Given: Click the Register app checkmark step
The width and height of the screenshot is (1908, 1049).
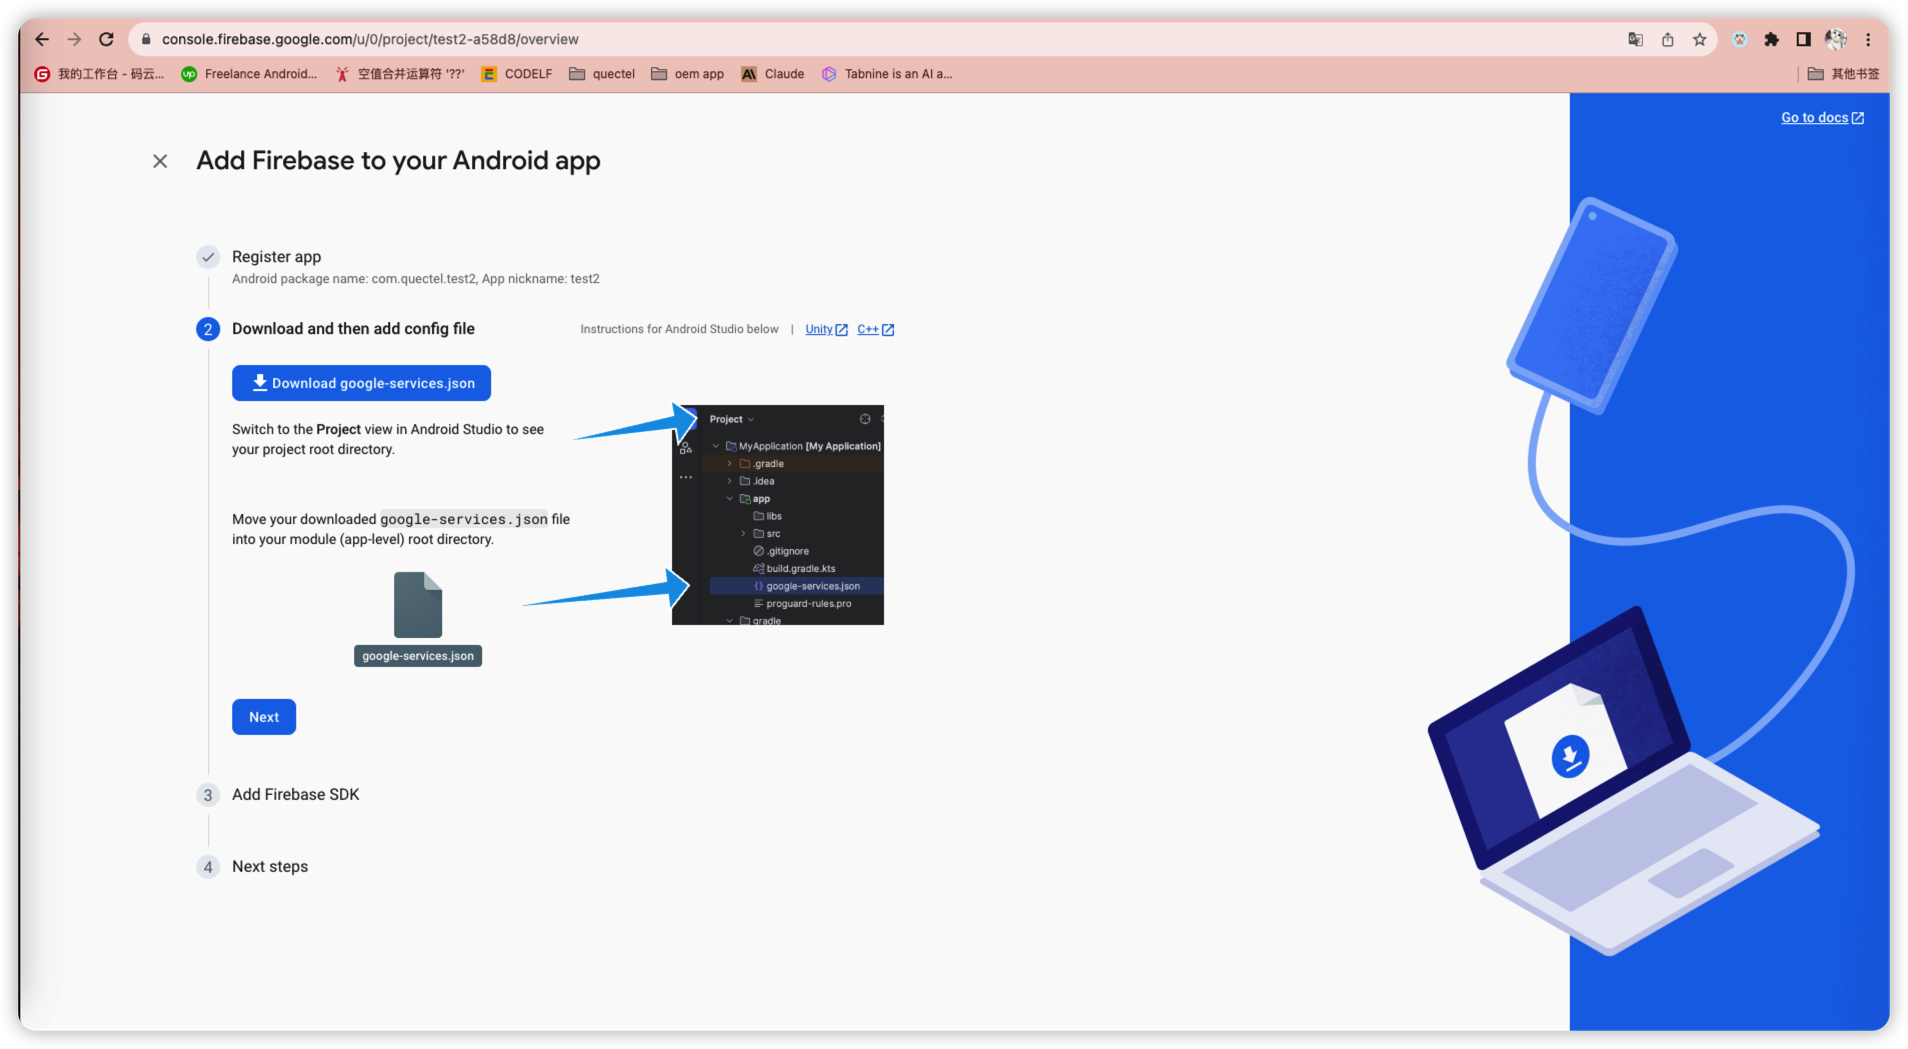Looking at the screenshot, I should pos(208,257).
